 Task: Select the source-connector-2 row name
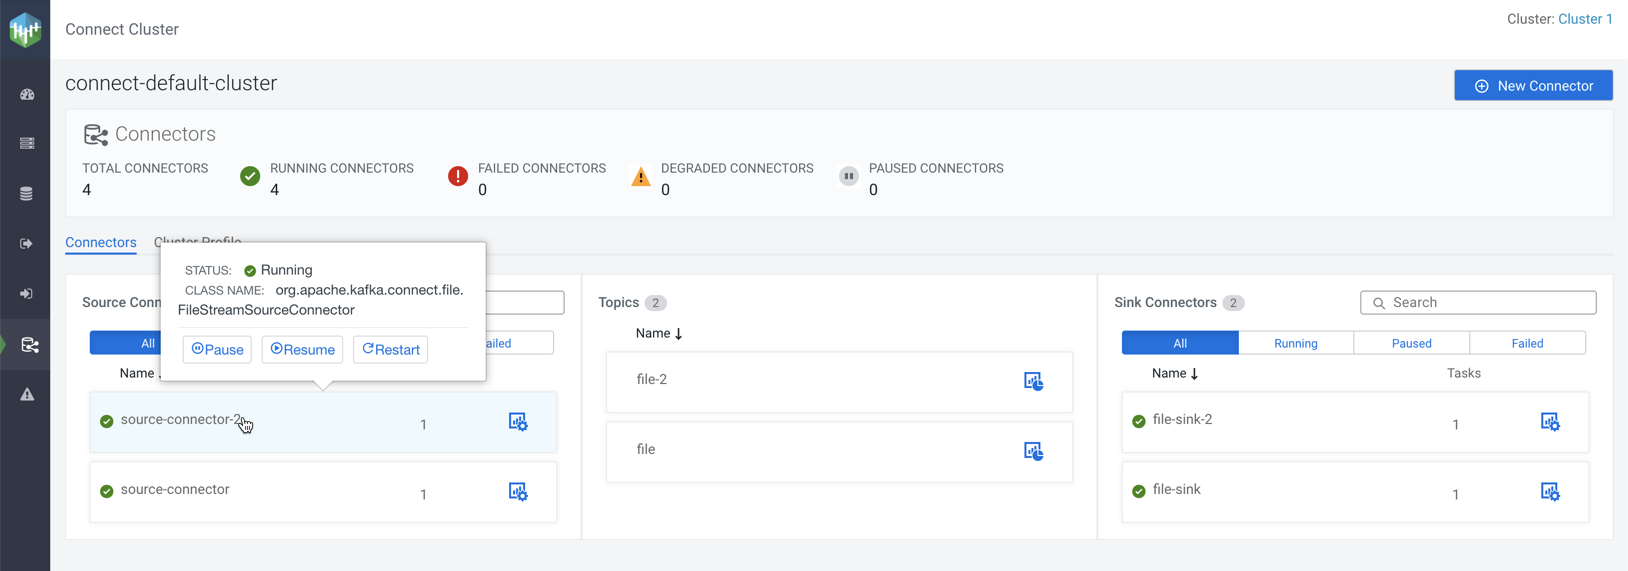coord(181,419)
